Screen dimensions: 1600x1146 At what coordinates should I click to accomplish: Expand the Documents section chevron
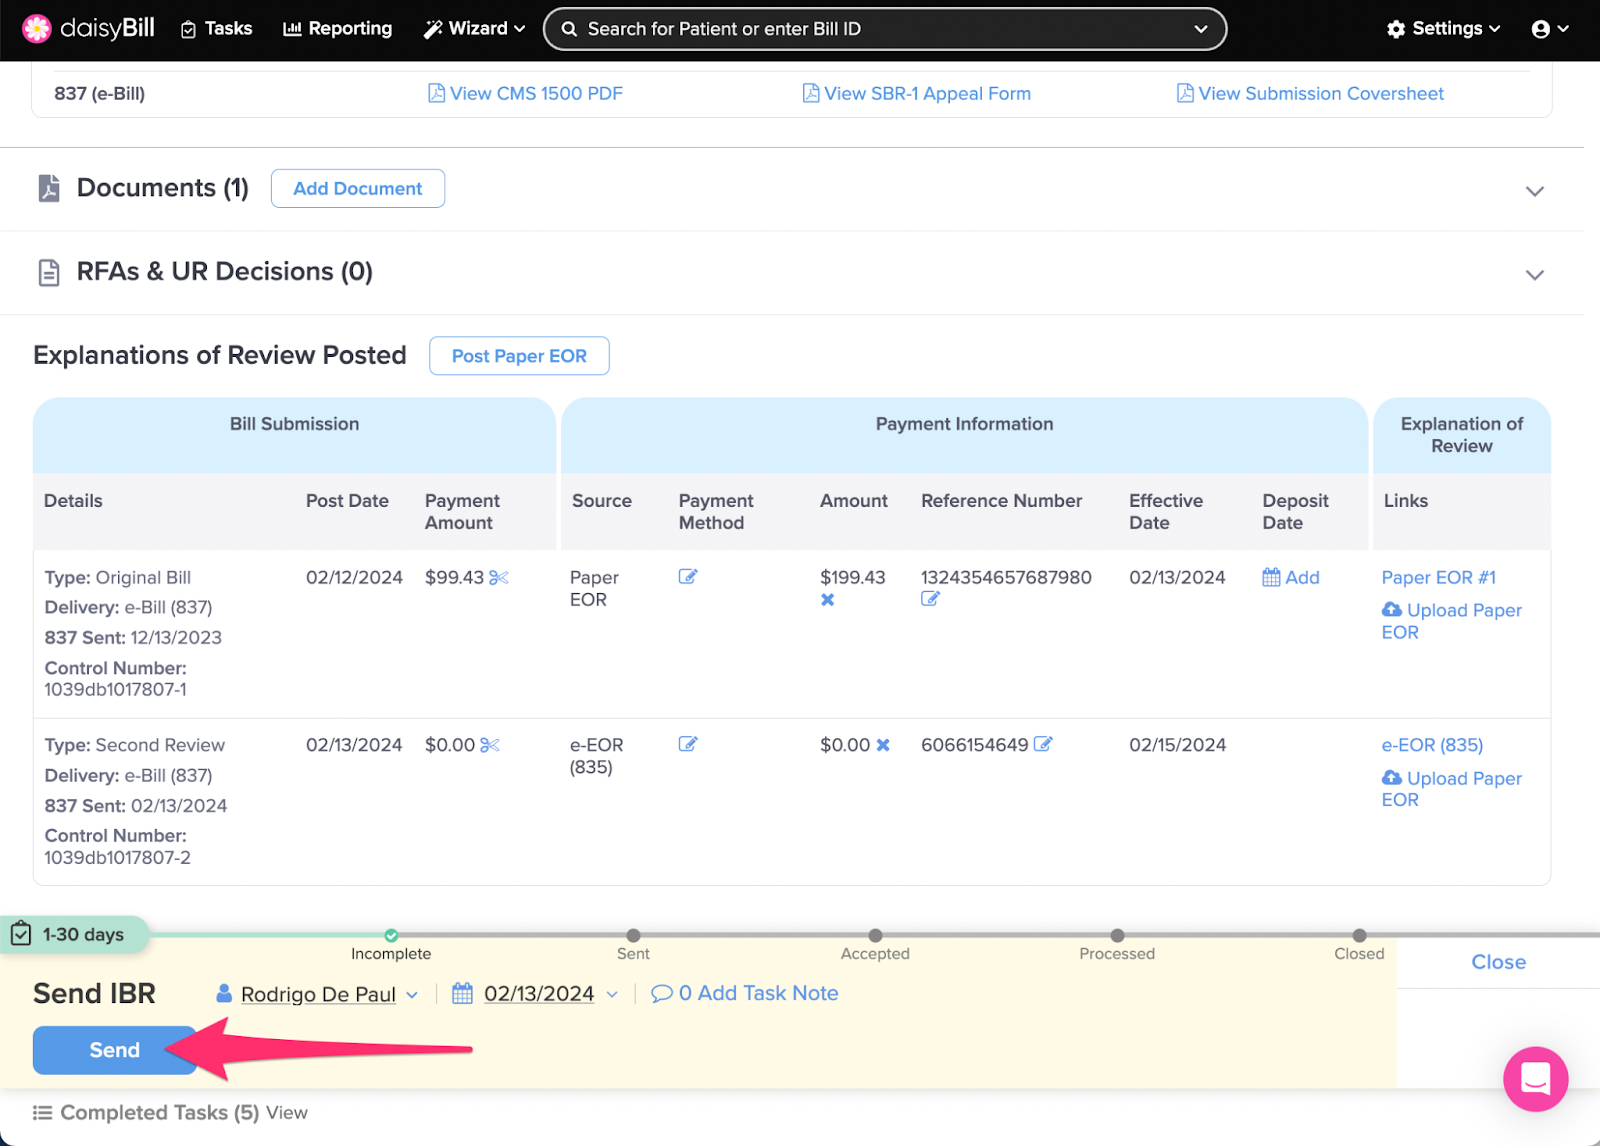tap(1534, 191)
